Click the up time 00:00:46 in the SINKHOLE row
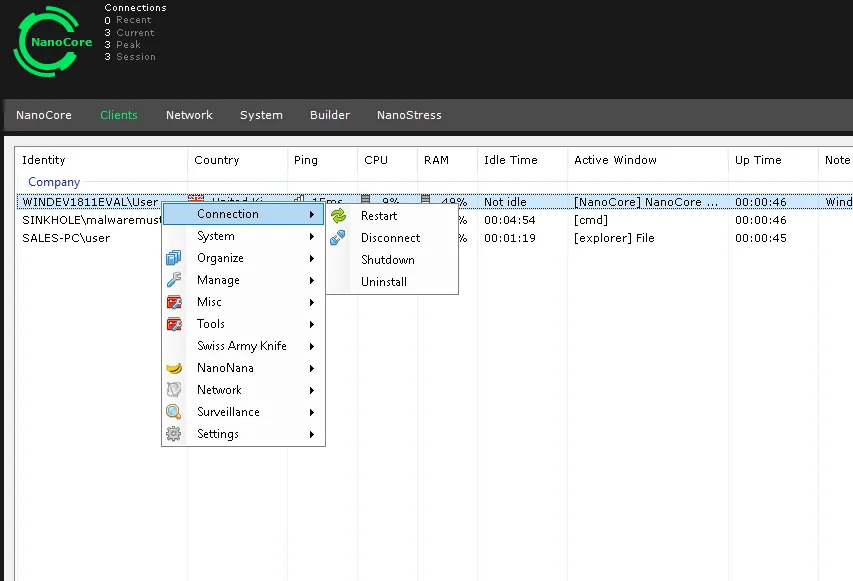 761,220
